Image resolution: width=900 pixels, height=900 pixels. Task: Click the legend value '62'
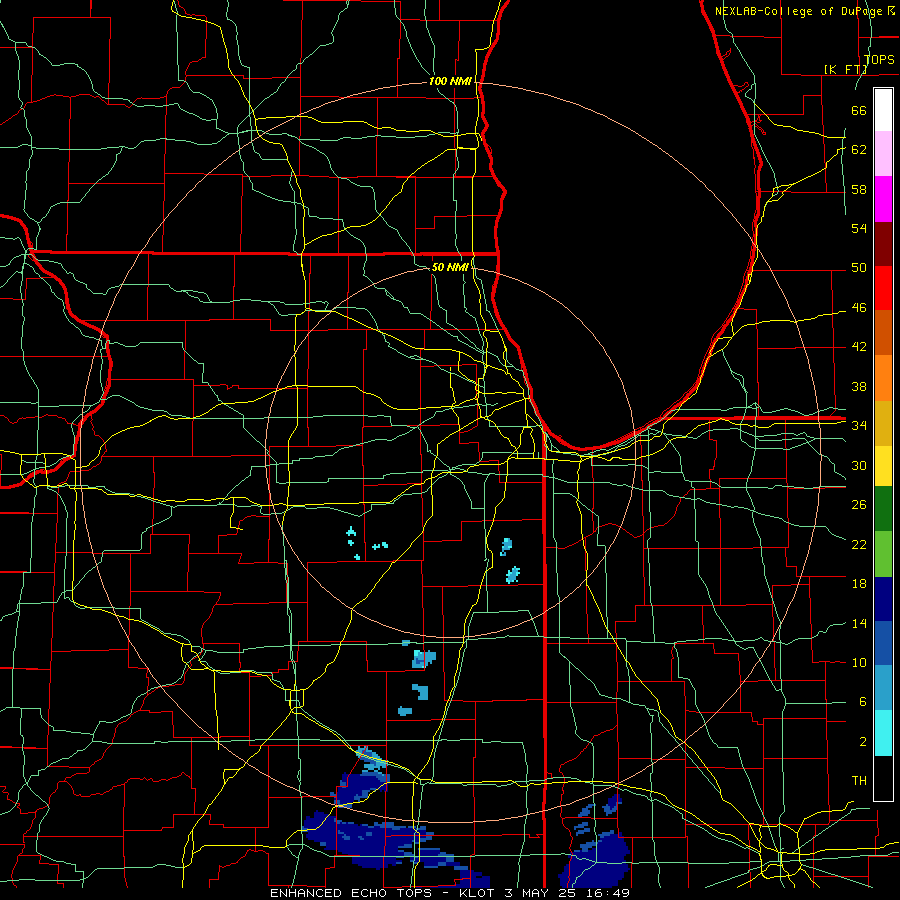coord(859,150)
